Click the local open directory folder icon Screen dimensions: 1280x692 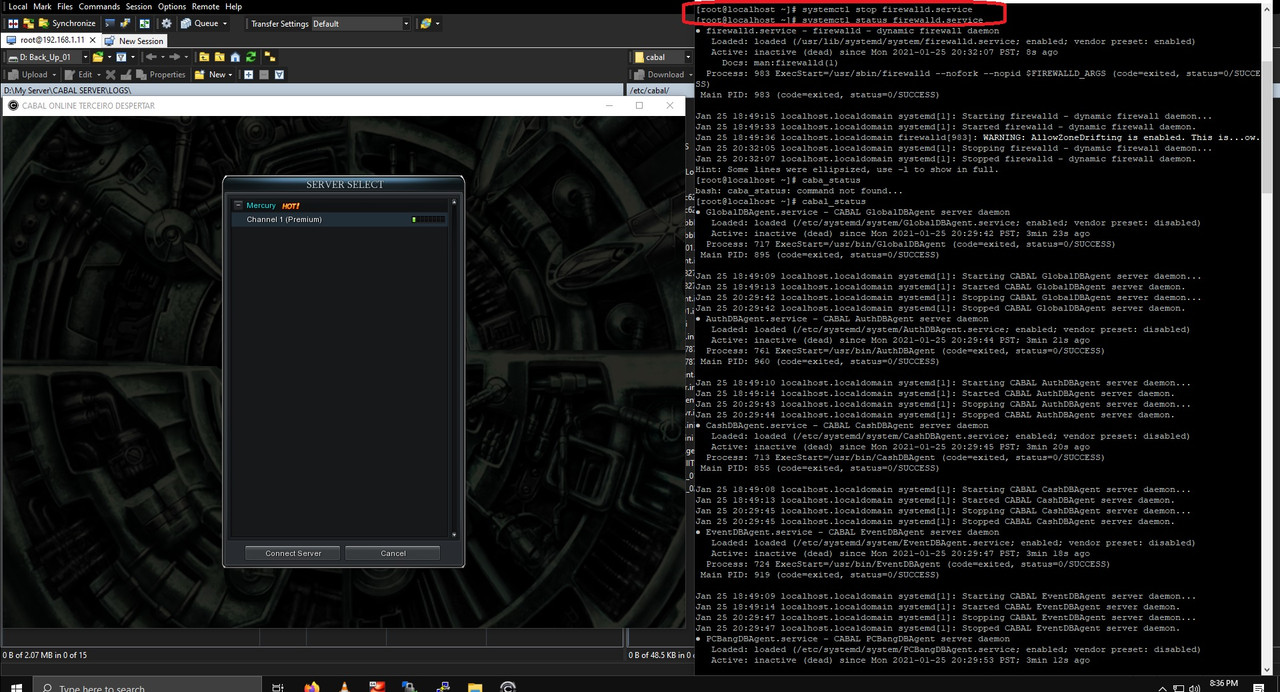pyautogui.click(x=98, y=57)
